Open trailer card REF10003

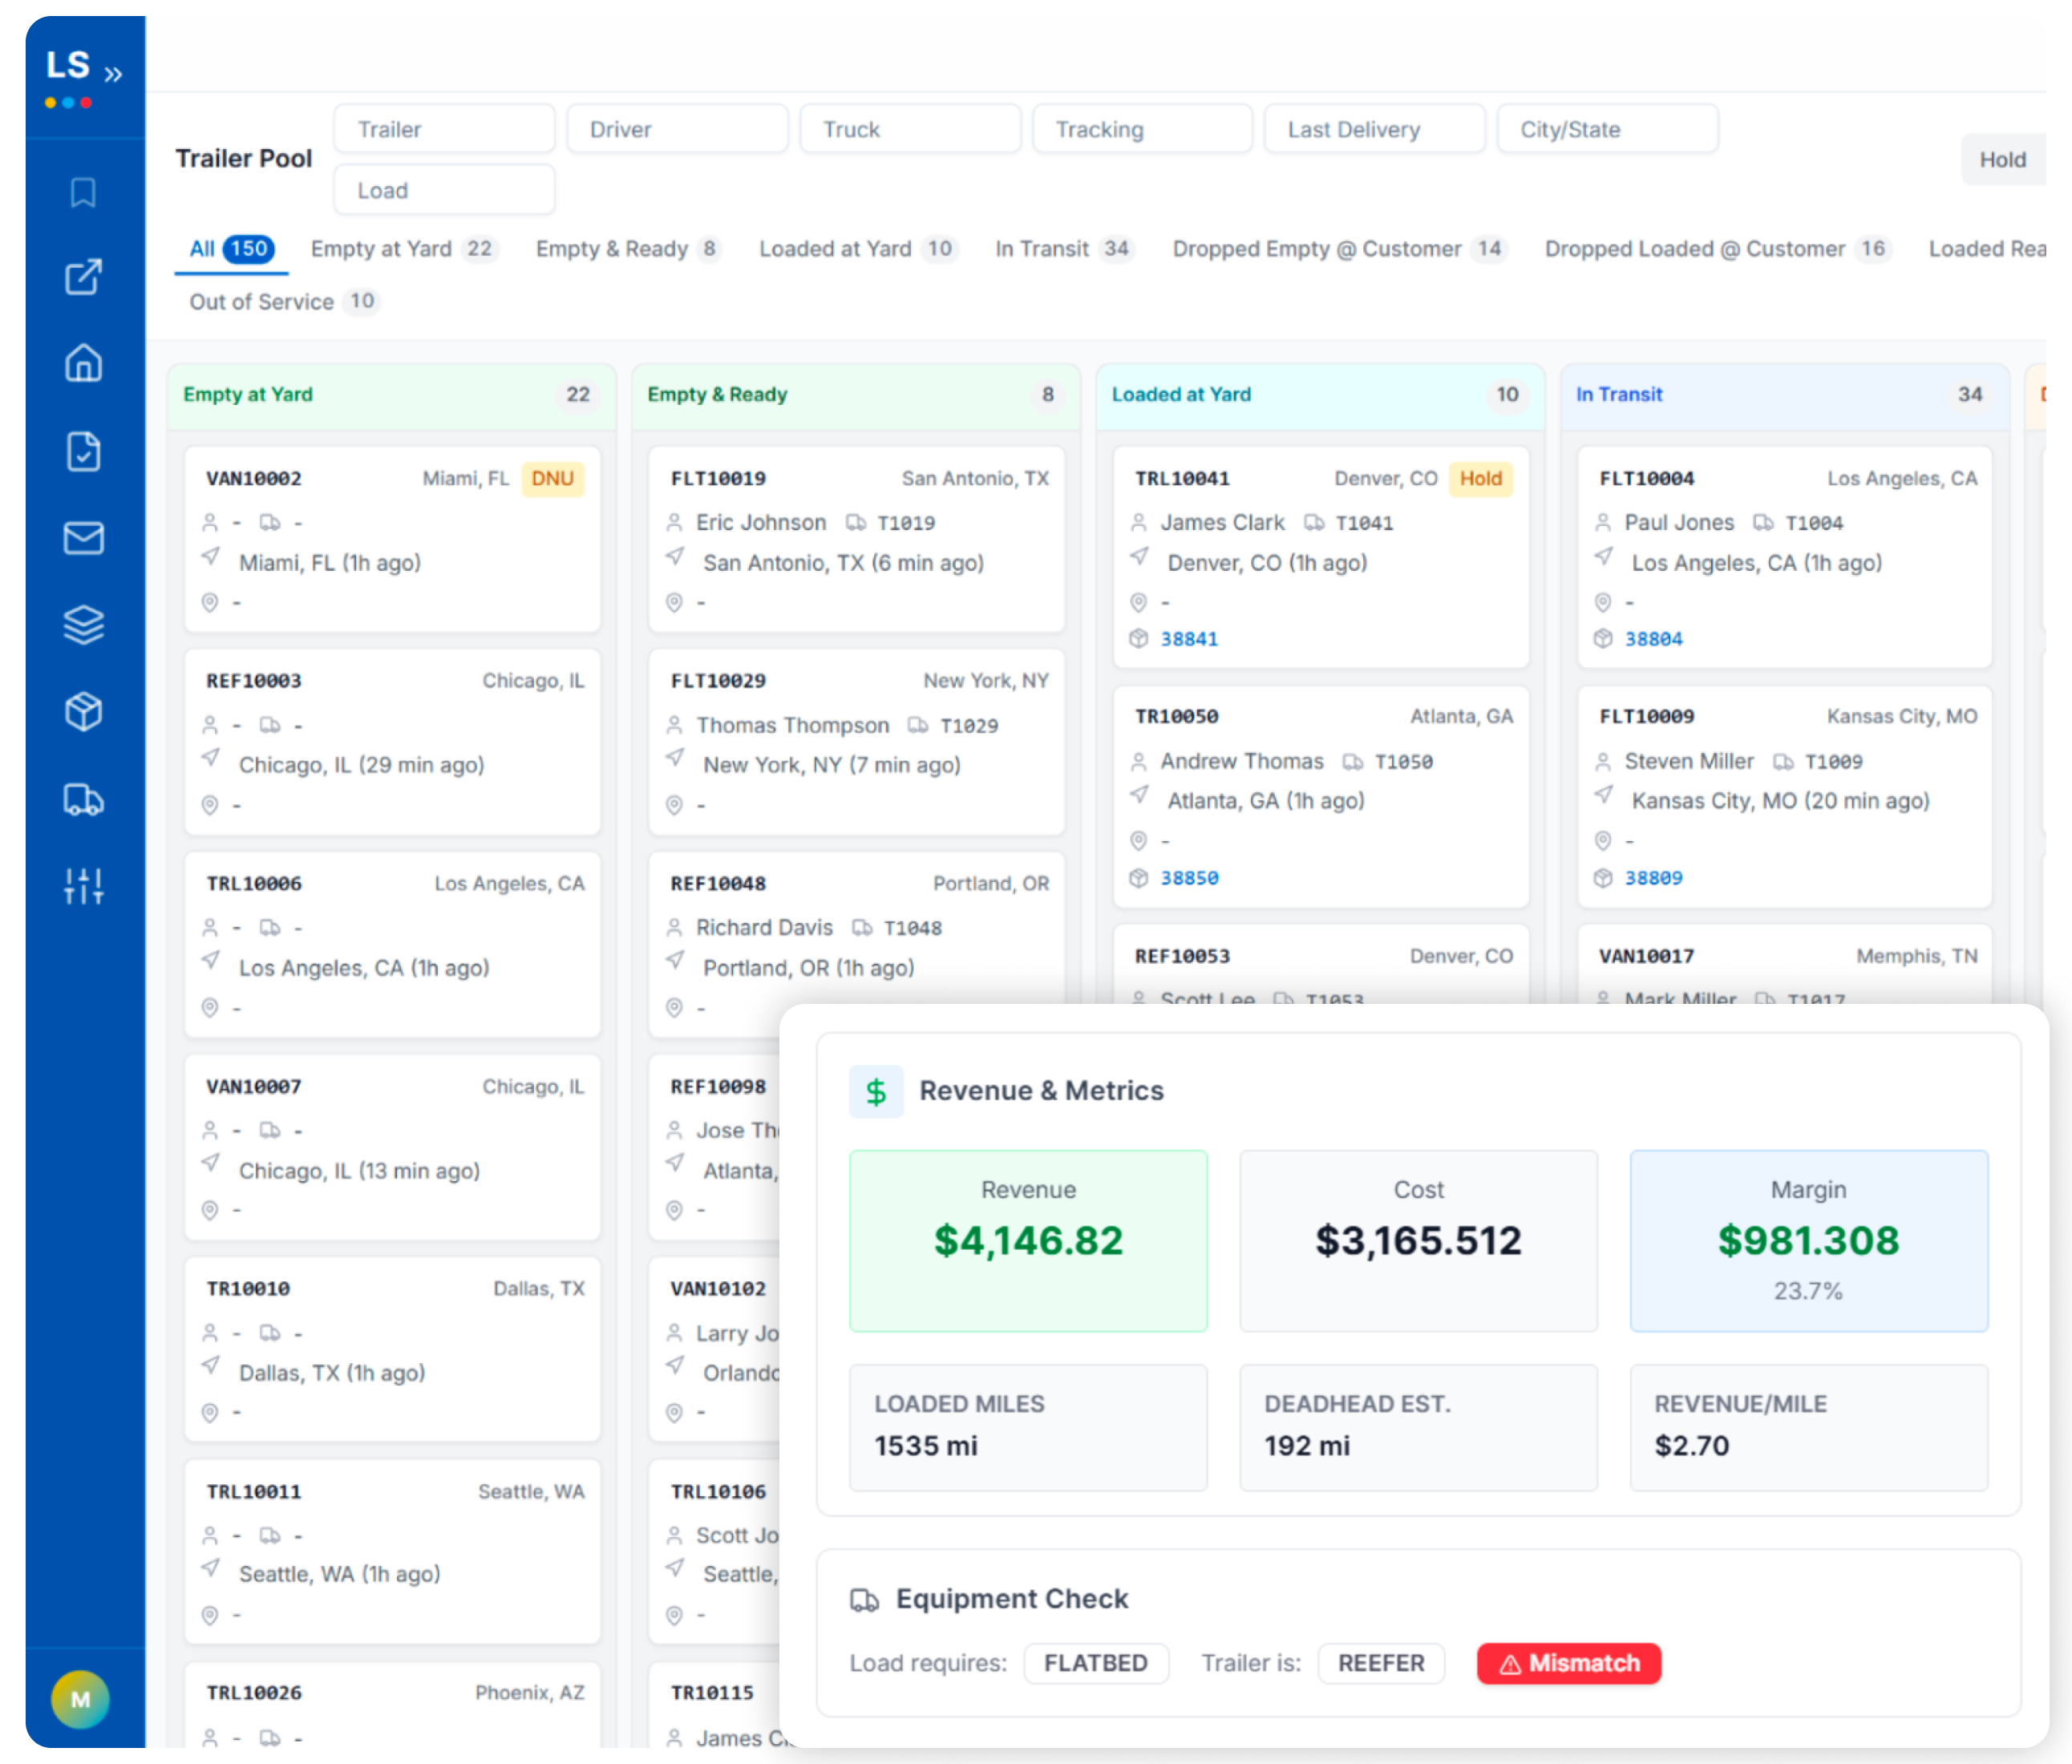tap(392, 742)
